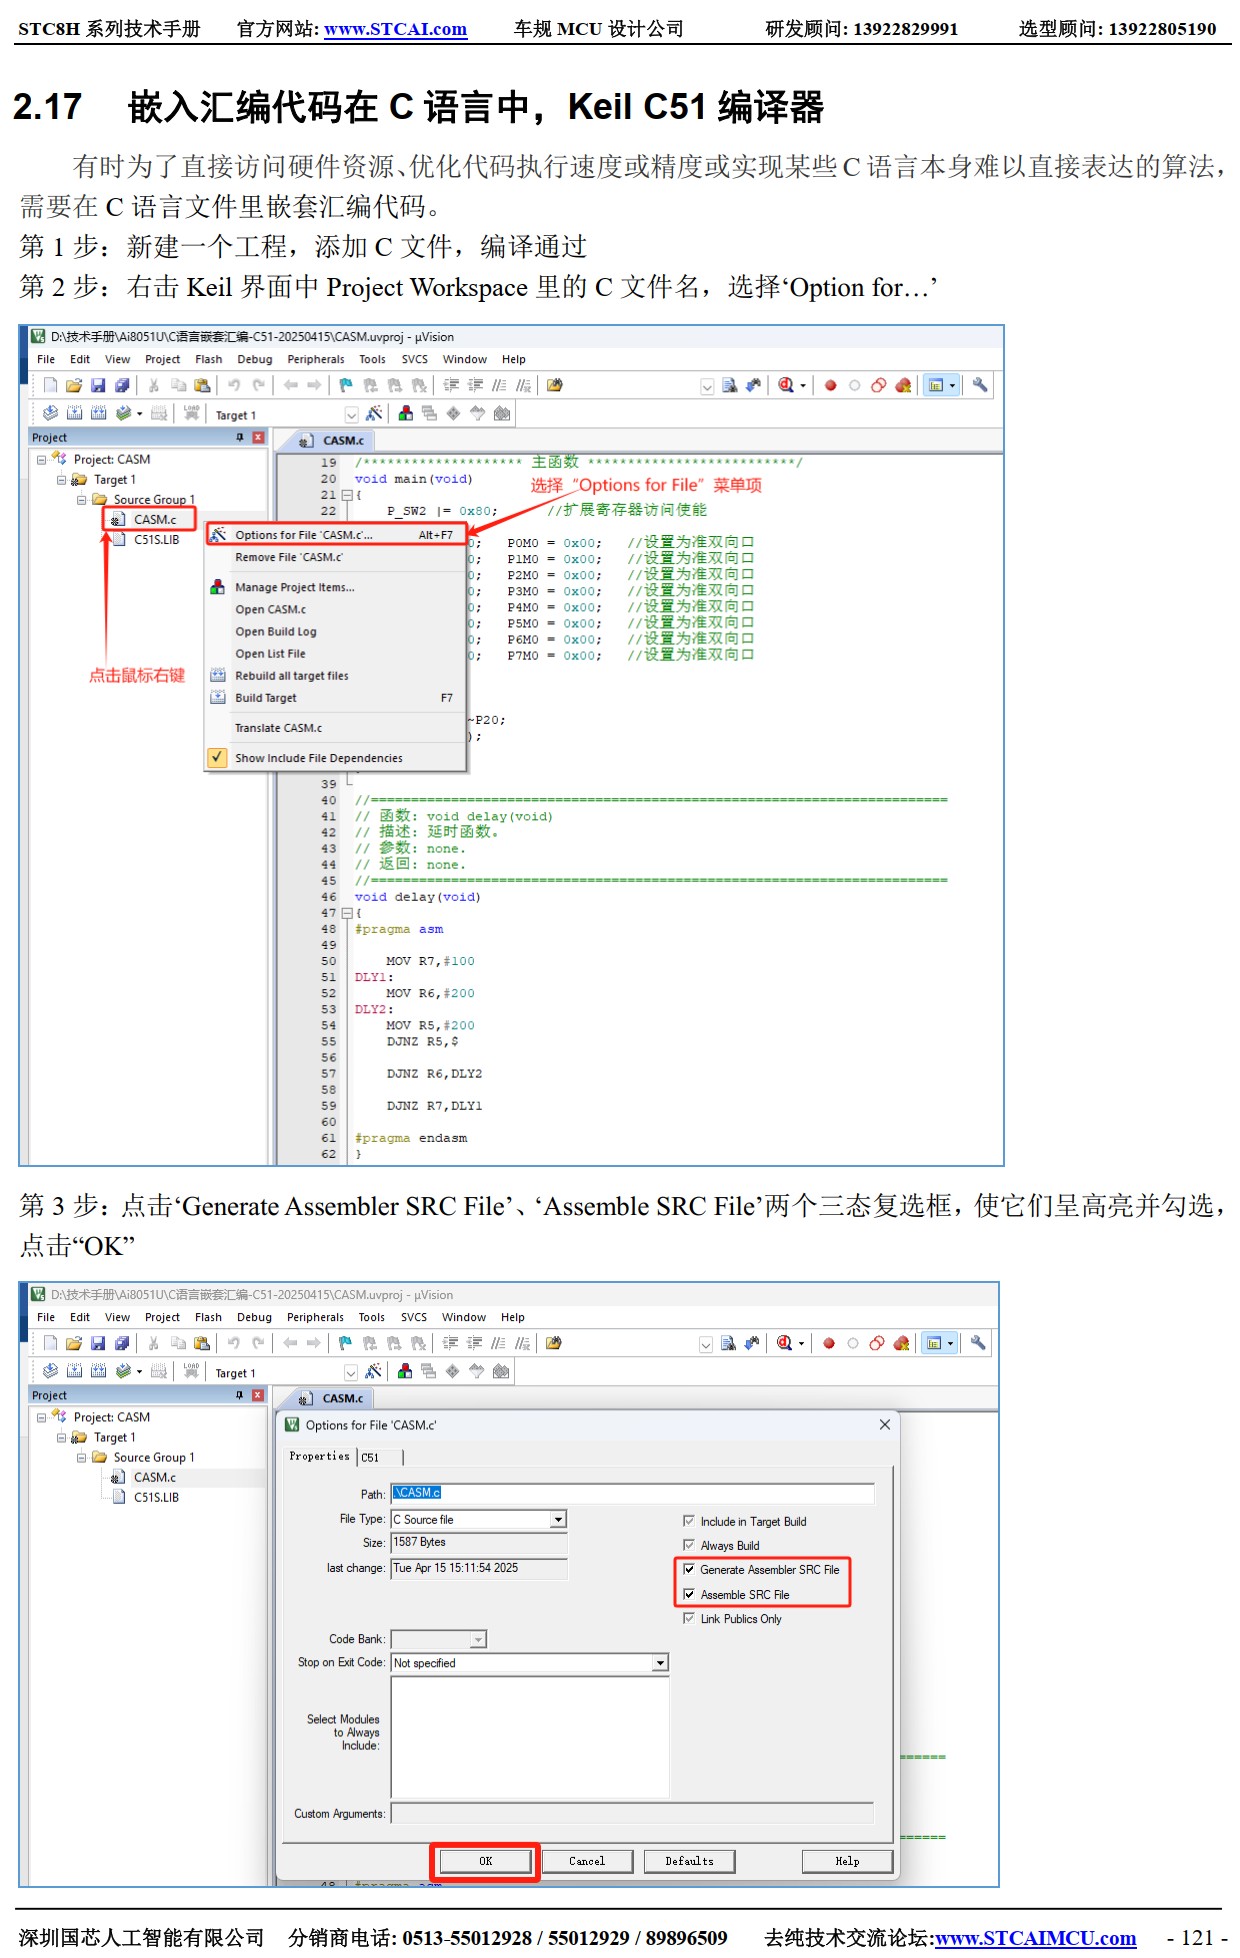1240x1958 pixels.
Task: Click Paste icon in context-menu screenshot toolbar
Action: click(x=202, y=385)
